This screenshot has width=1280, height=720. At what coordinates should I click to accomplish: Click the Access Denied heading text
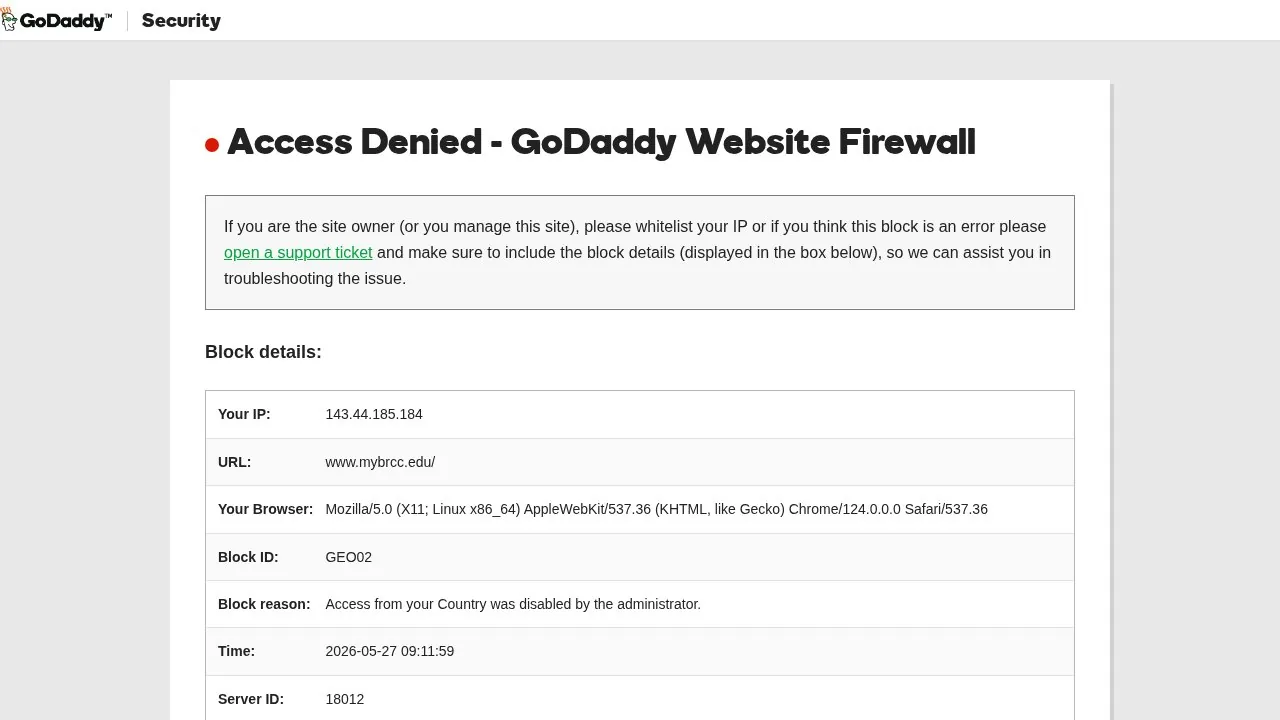click(601, 142)
